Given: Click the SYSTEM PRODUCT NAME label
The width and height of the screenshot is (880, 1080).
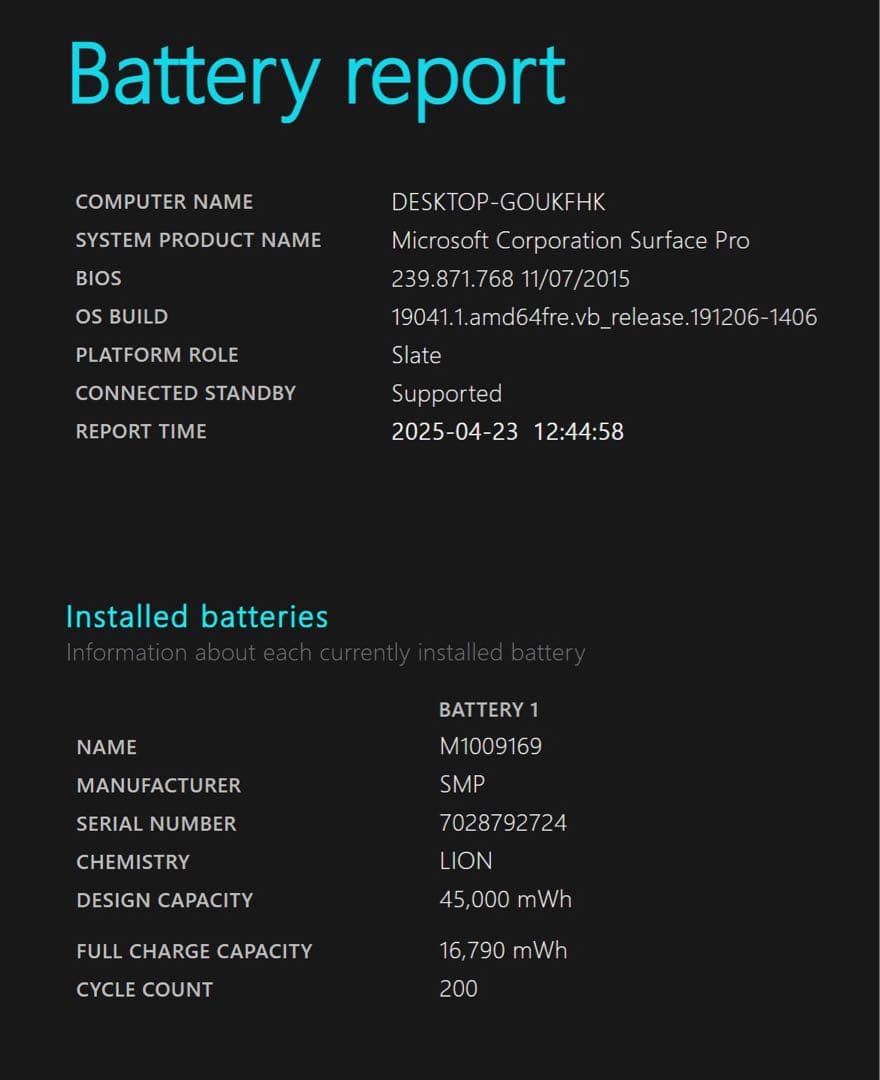Looking at the screenshot, I should click(x=198, y=240).
